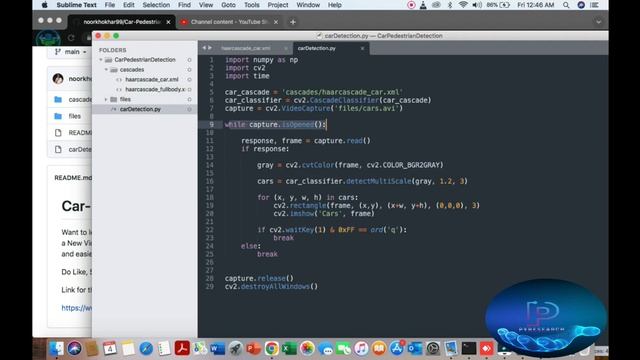Collapse the CarPedestrianDetection folder

101,60
